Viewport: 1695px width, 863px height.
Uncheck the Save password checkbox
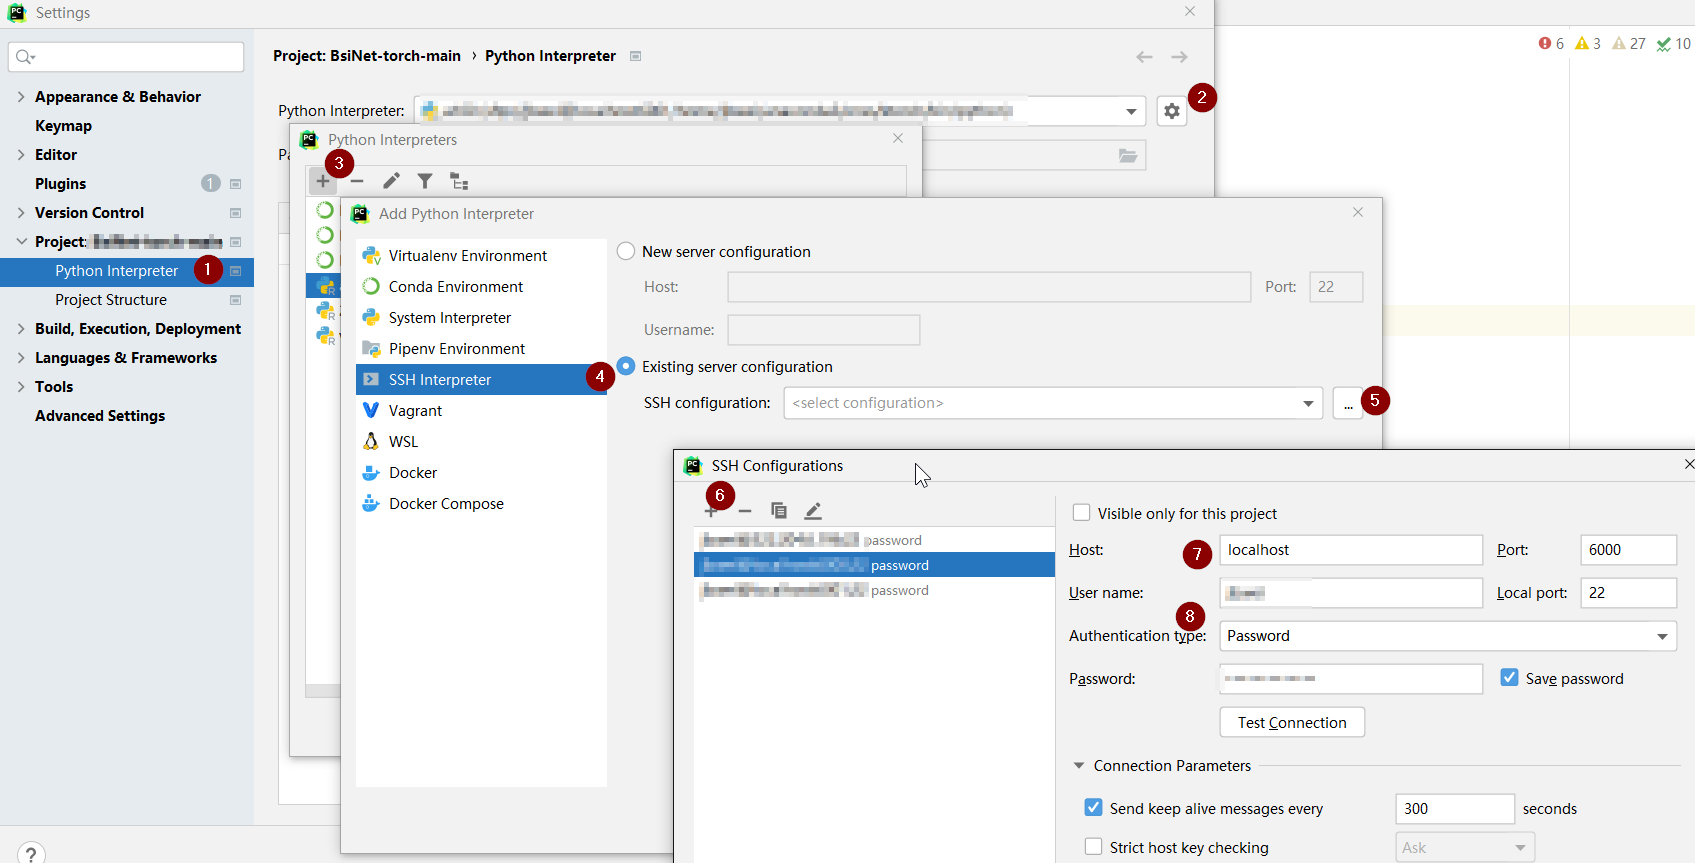1510,678
